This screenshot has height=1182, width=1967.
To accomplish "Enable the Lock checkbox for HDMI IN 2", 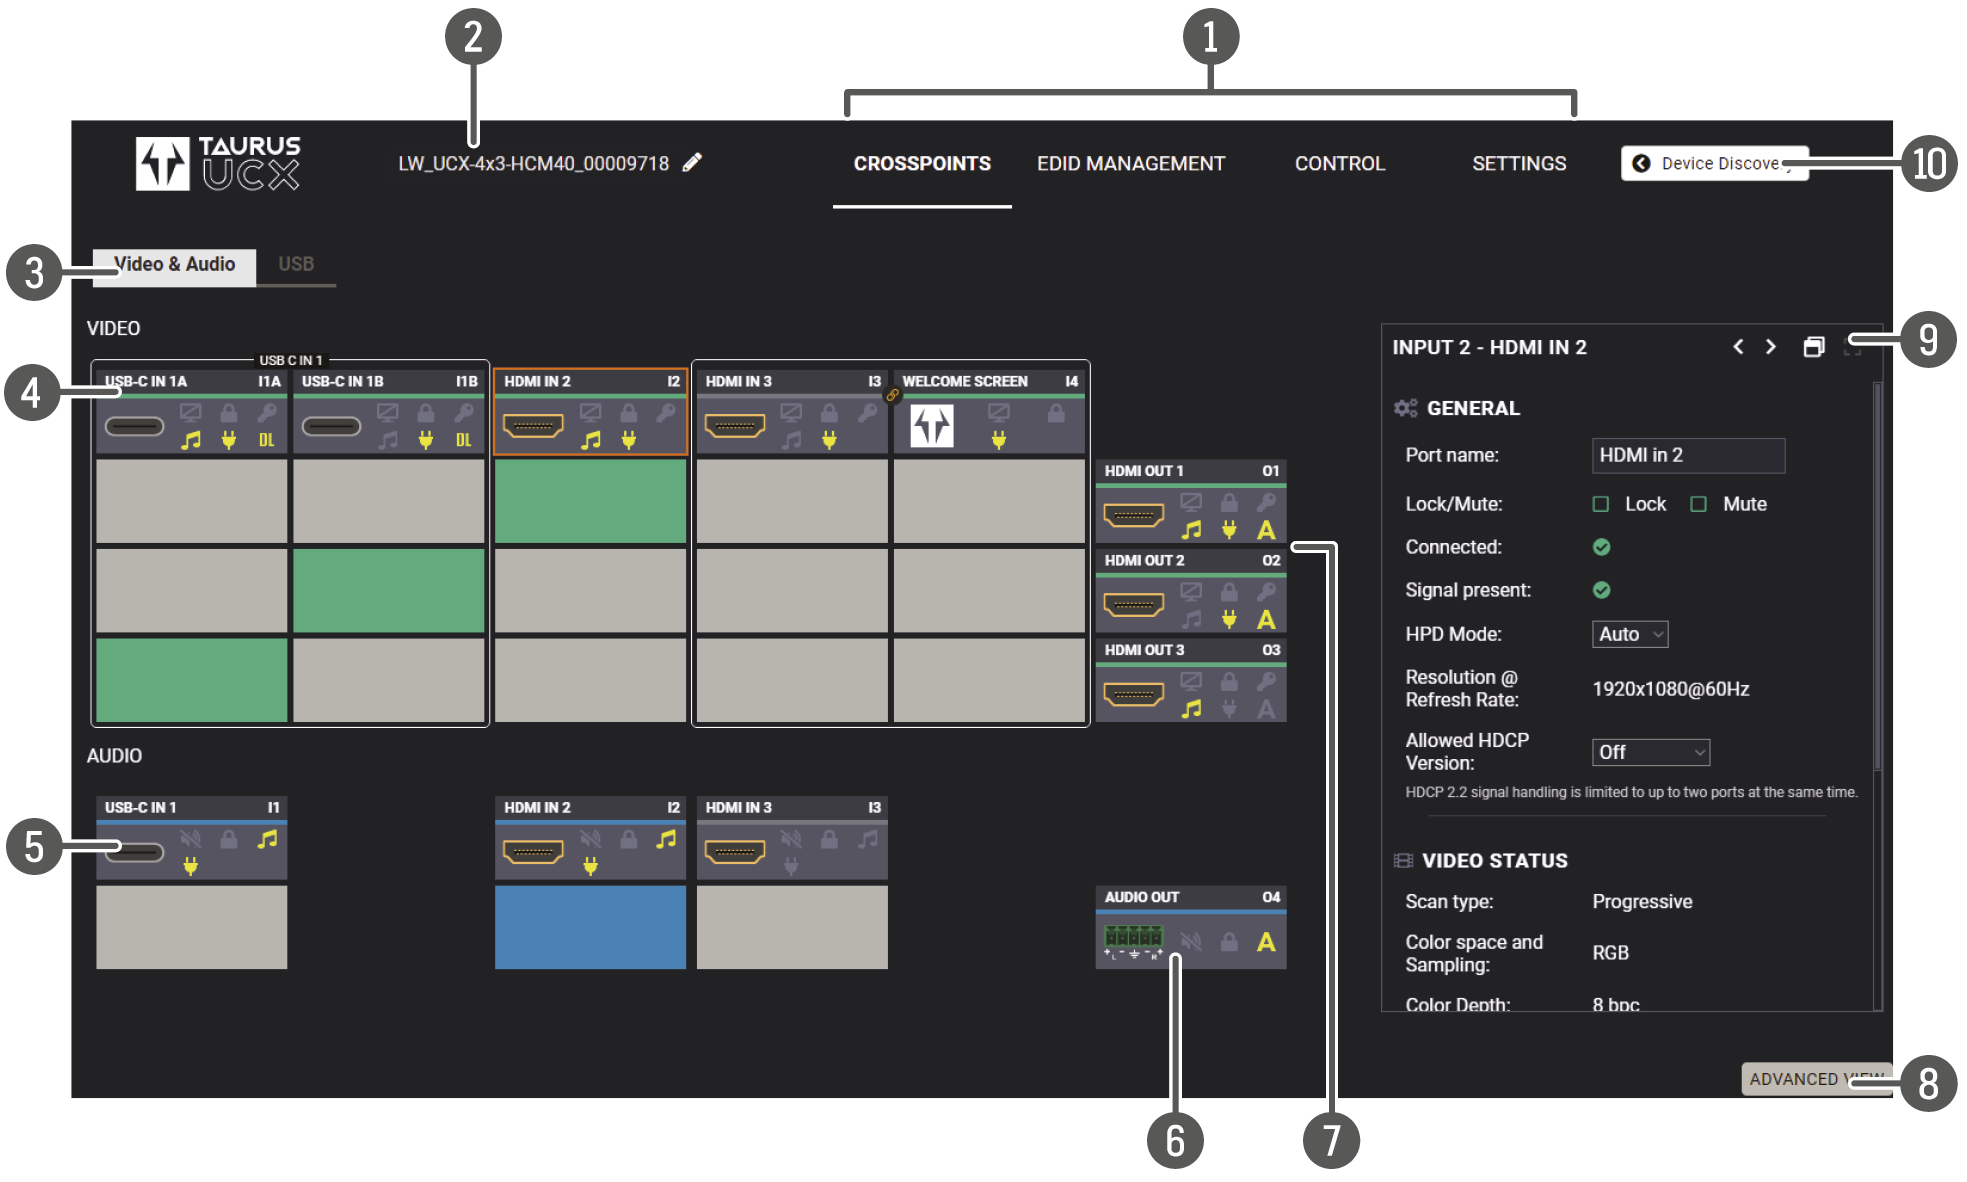I will 1601,504.
